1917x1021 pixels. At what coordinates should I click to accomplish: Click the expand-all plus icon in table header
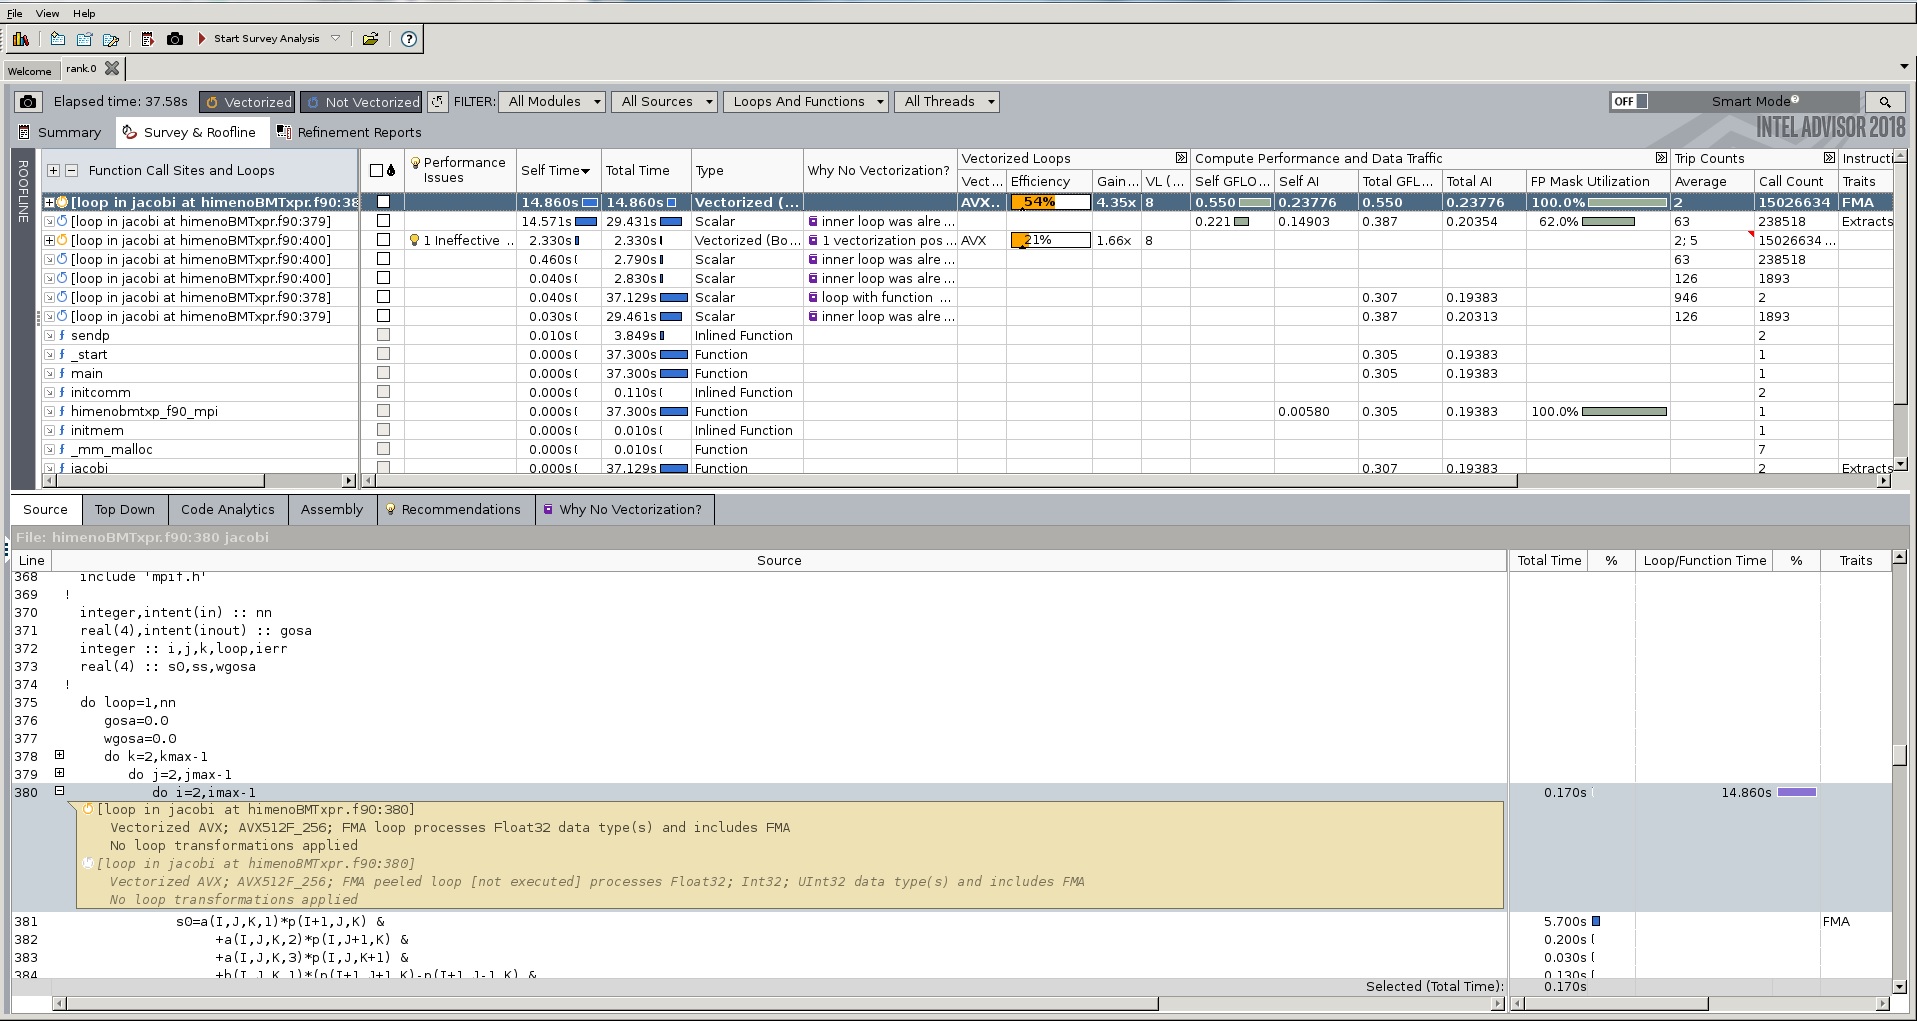(54, 171)
